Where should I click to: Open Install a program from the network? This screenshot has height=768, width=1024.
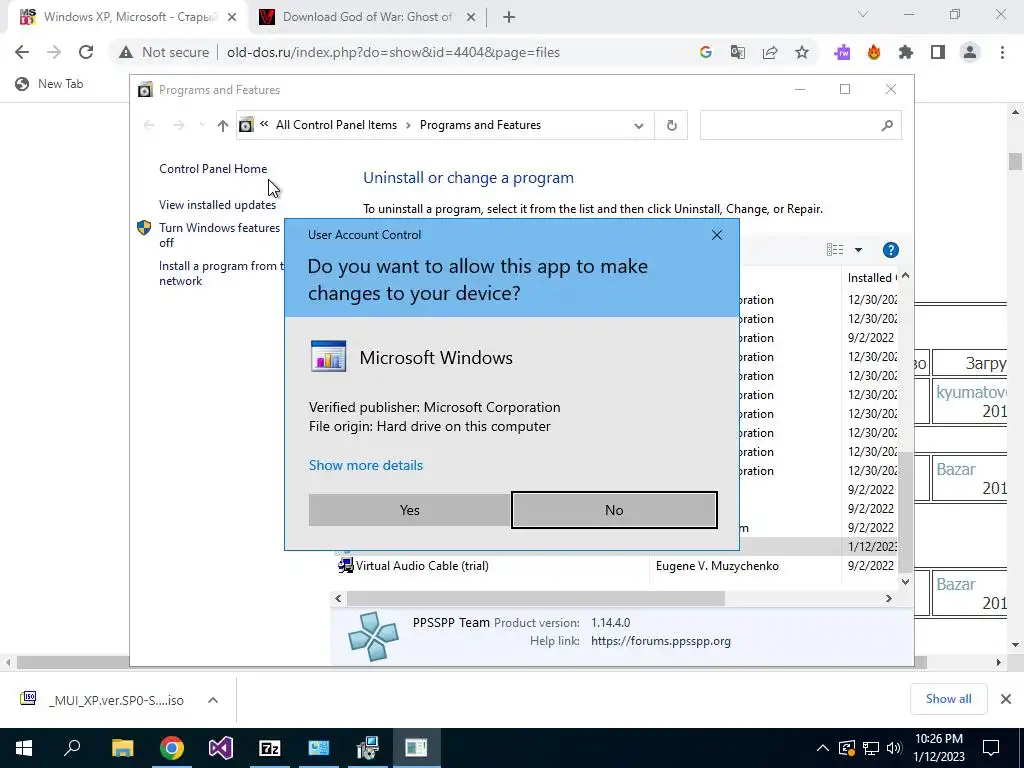(x=221, y=273)
